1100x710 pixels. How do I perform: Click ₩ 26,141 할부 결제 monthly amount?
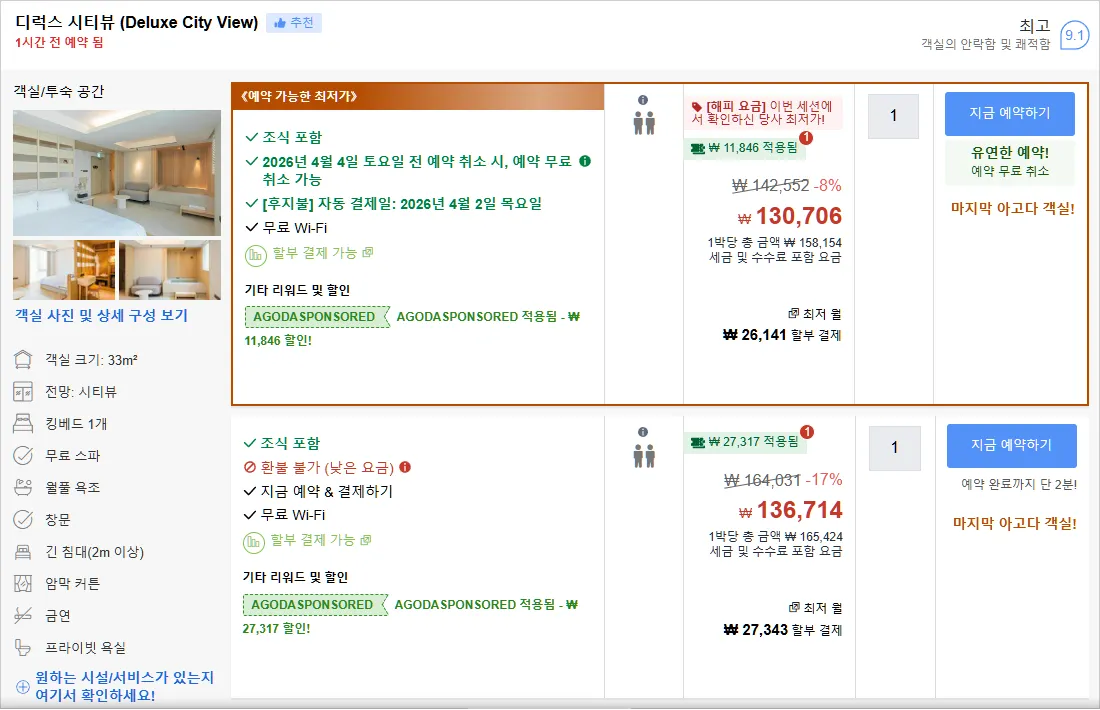[782, 335]
